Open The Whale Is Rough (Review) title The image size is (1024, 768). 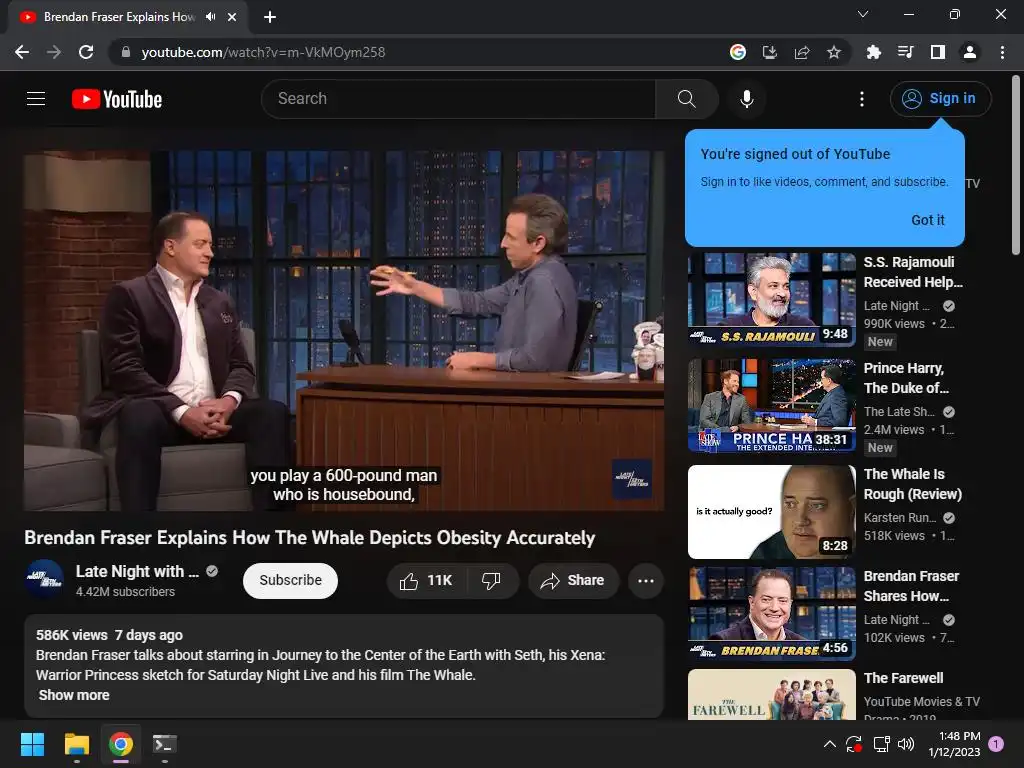912,485
